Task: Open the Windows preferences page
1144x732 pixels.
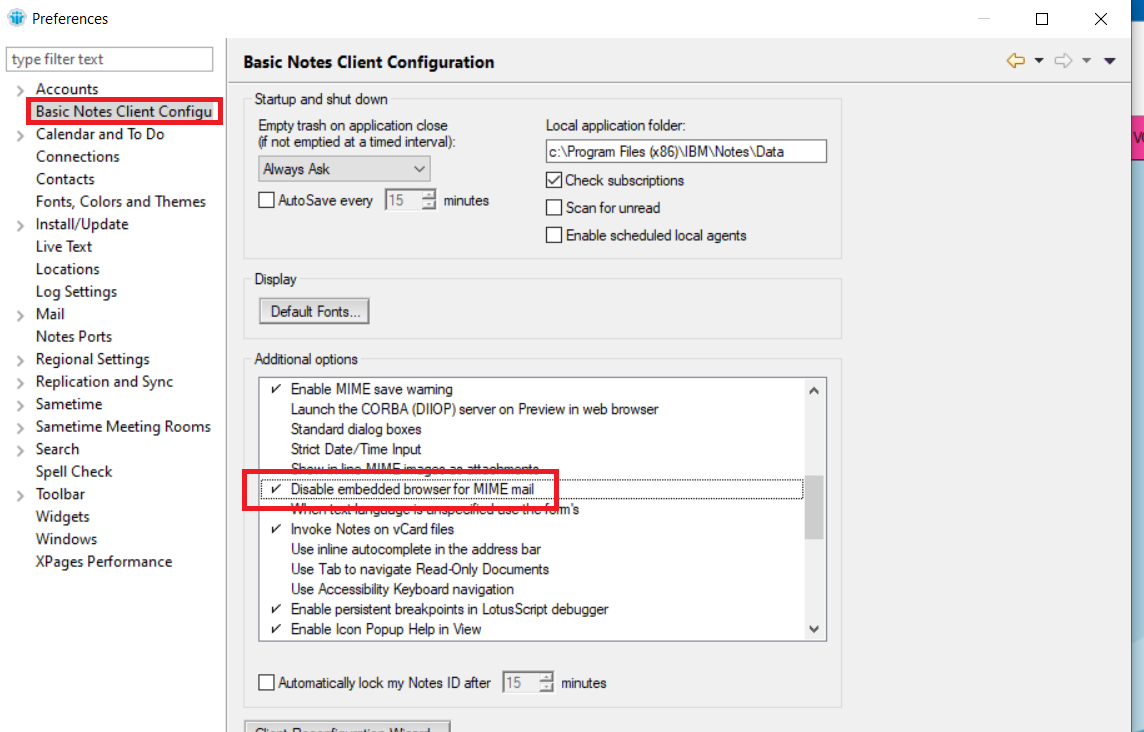Action: point(66,539)
